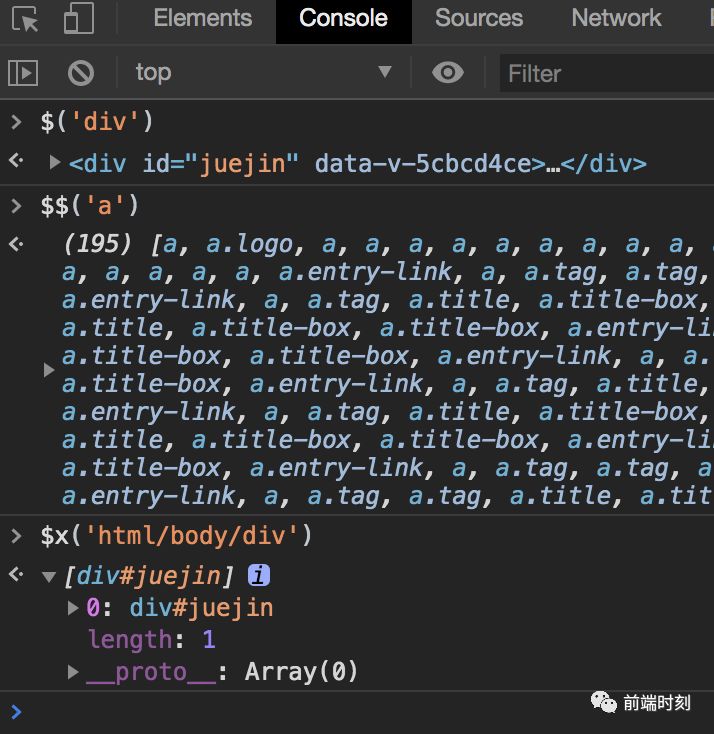Open the Sources tab
Image resolution: width=714 pixels, height=734 pixels.
pyautogui.click(x=478, y=18)
